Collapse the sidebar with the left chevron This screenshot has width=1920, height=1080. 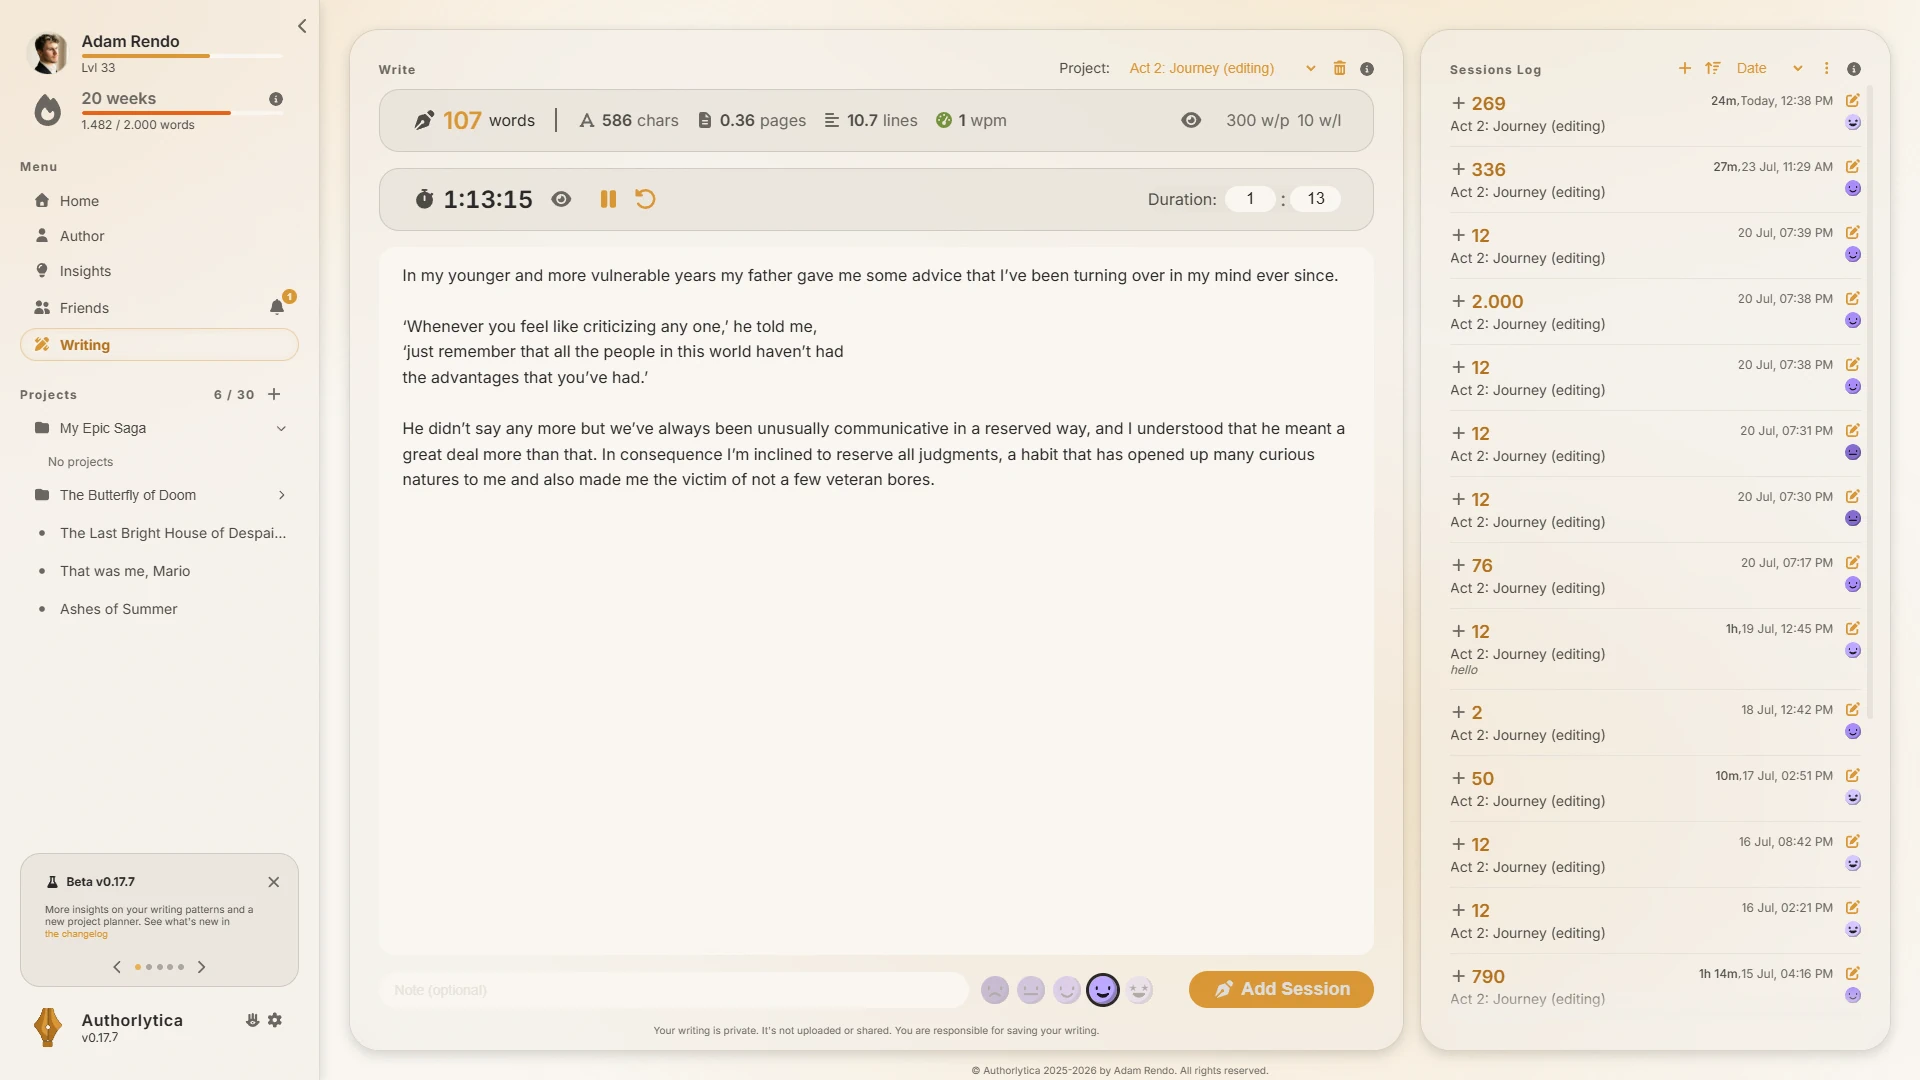[302, 26]
